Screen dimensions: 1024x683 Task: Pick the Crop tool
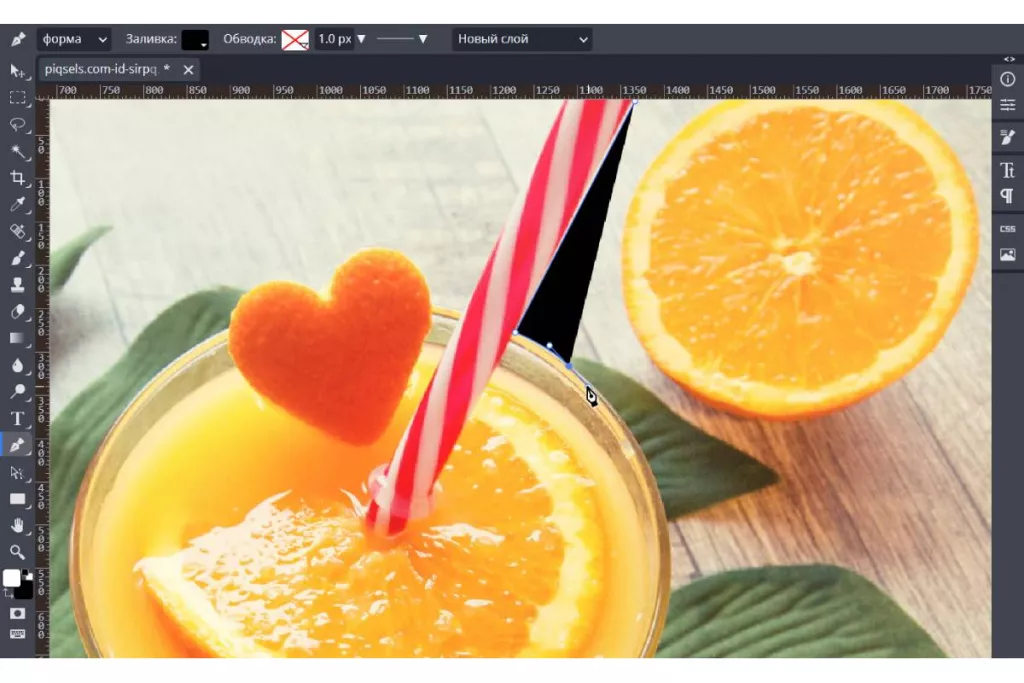point(17,178)
